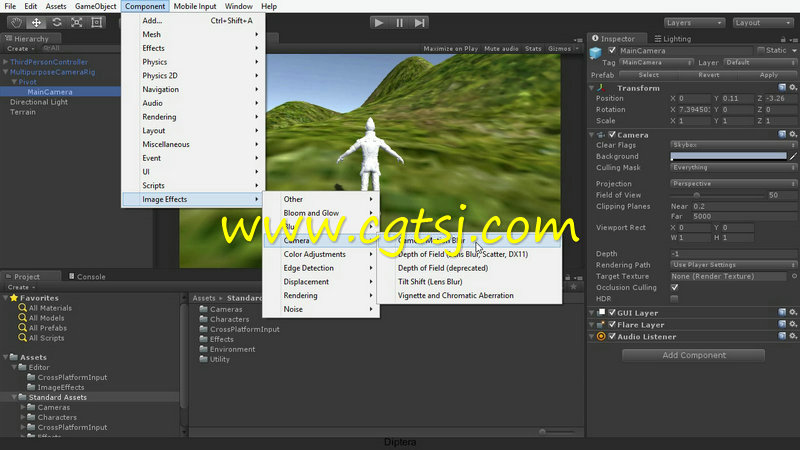
Task: Open Camera component help icon
Action: tap(782, 134)
